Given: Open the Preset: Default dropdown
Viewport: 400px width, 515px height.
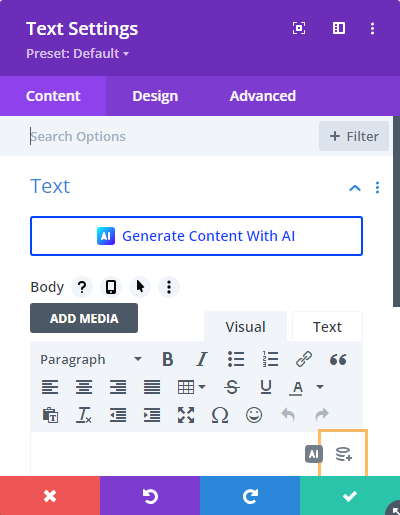Looking at the screenshot, I should tap(78, 53).
